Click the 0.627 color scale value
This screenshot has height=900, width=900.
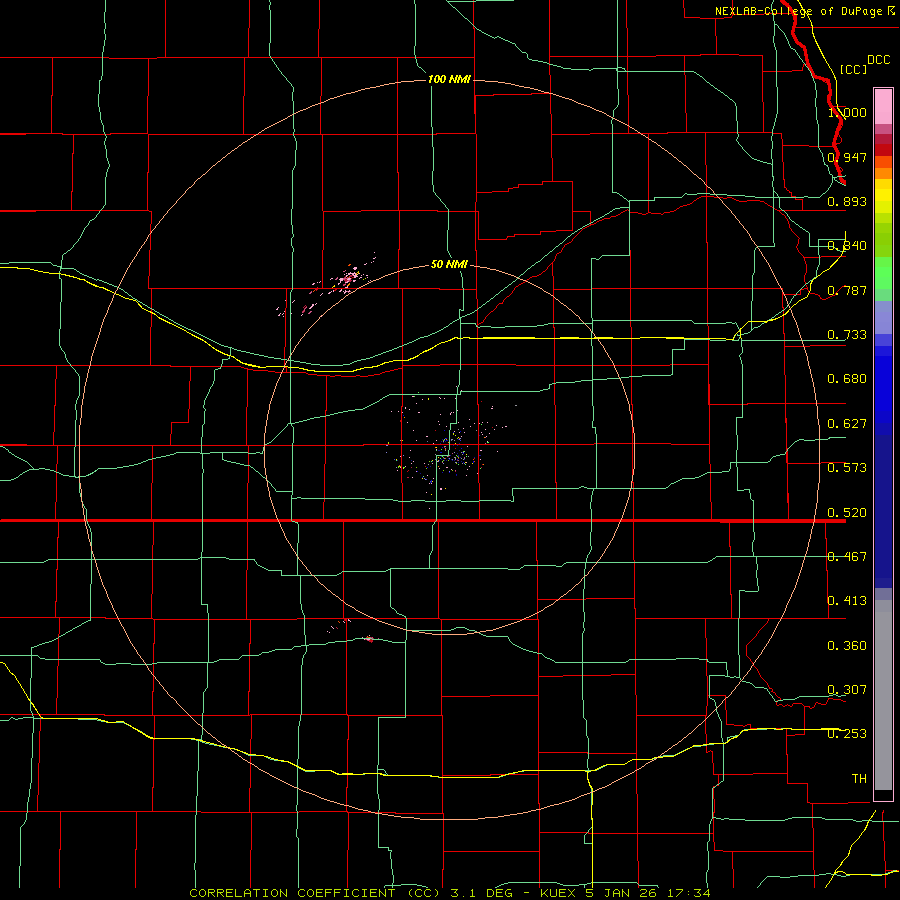[x=847, y=424]
